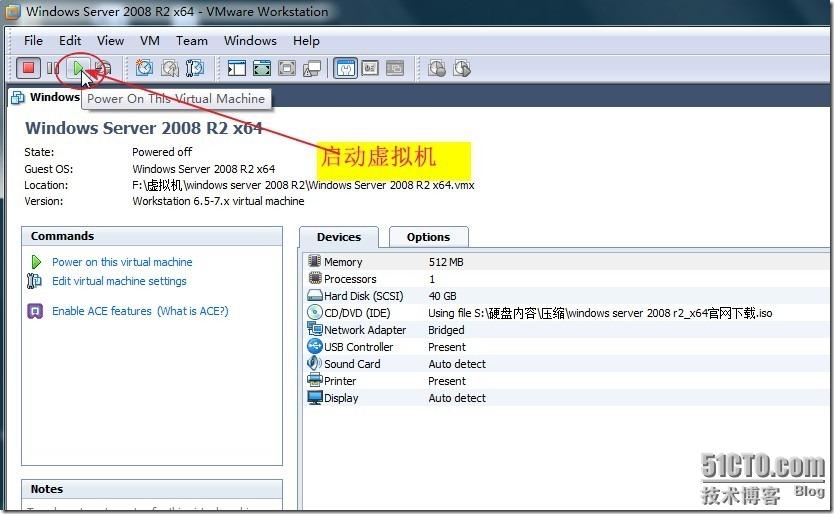Open the Edit menu
The width and height of the screenshot is (834, 514).
70,40
